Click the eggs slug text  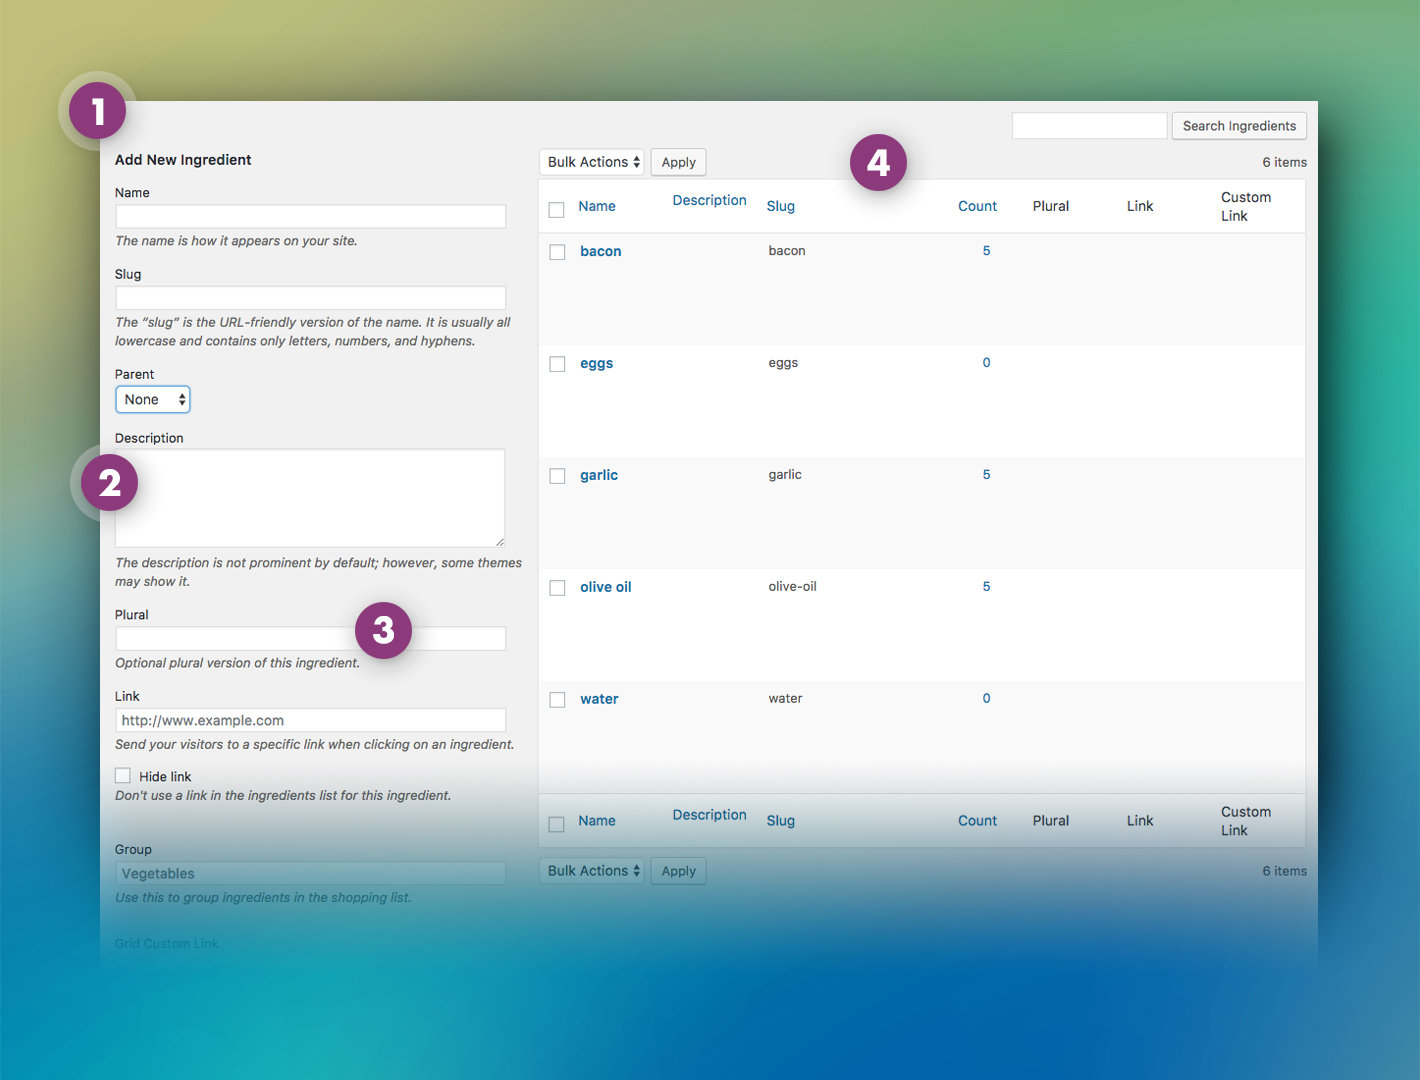click(783, 363)
